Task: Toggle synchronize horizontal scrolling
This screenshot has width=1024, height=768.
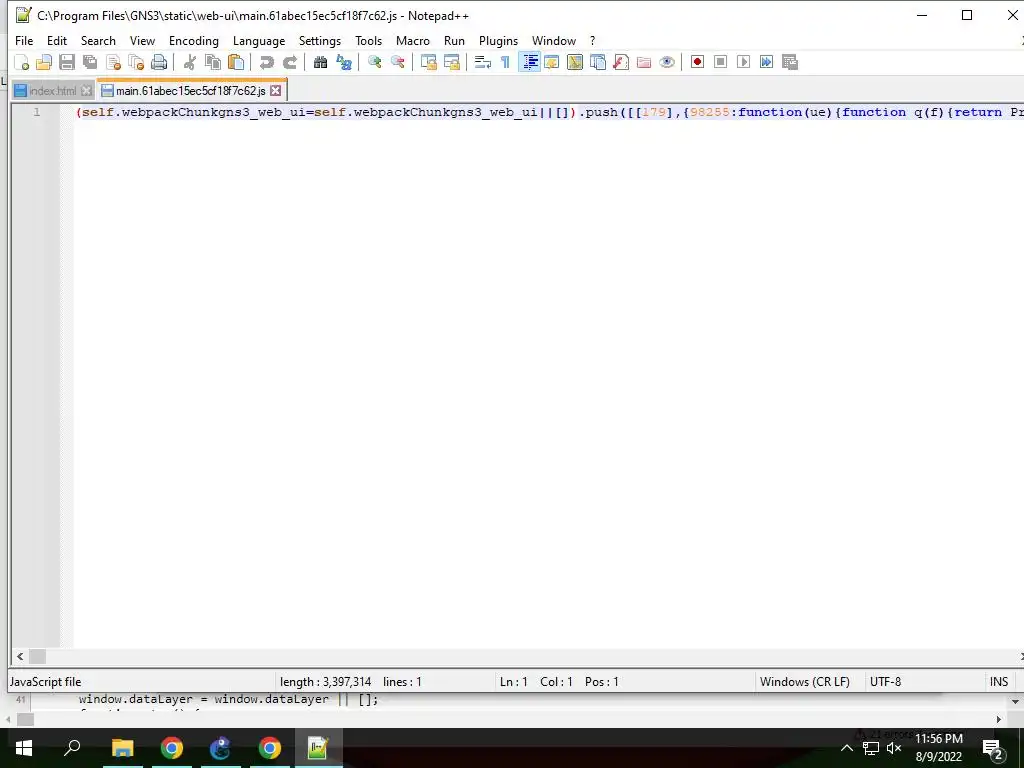Action: [x=452, y=62]
